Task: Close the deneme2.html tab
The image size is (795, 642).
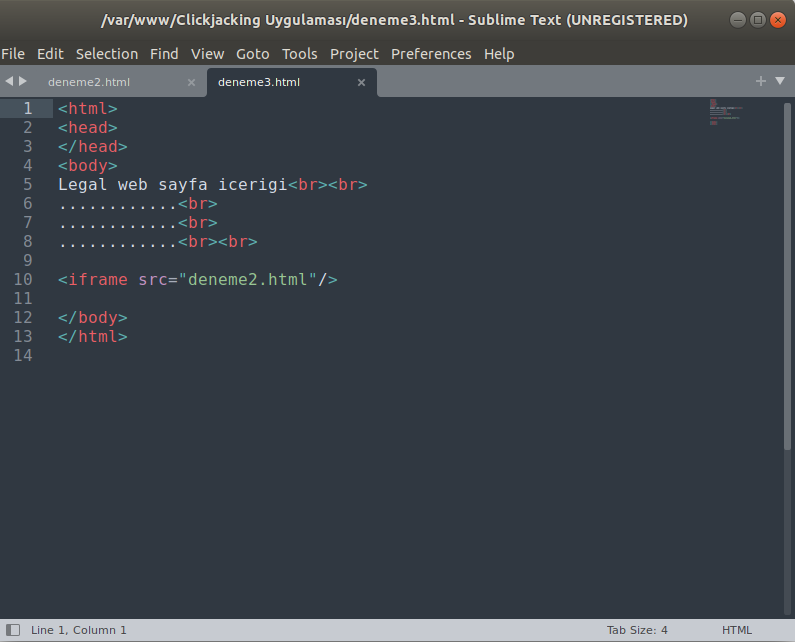Action: (192, 82)
